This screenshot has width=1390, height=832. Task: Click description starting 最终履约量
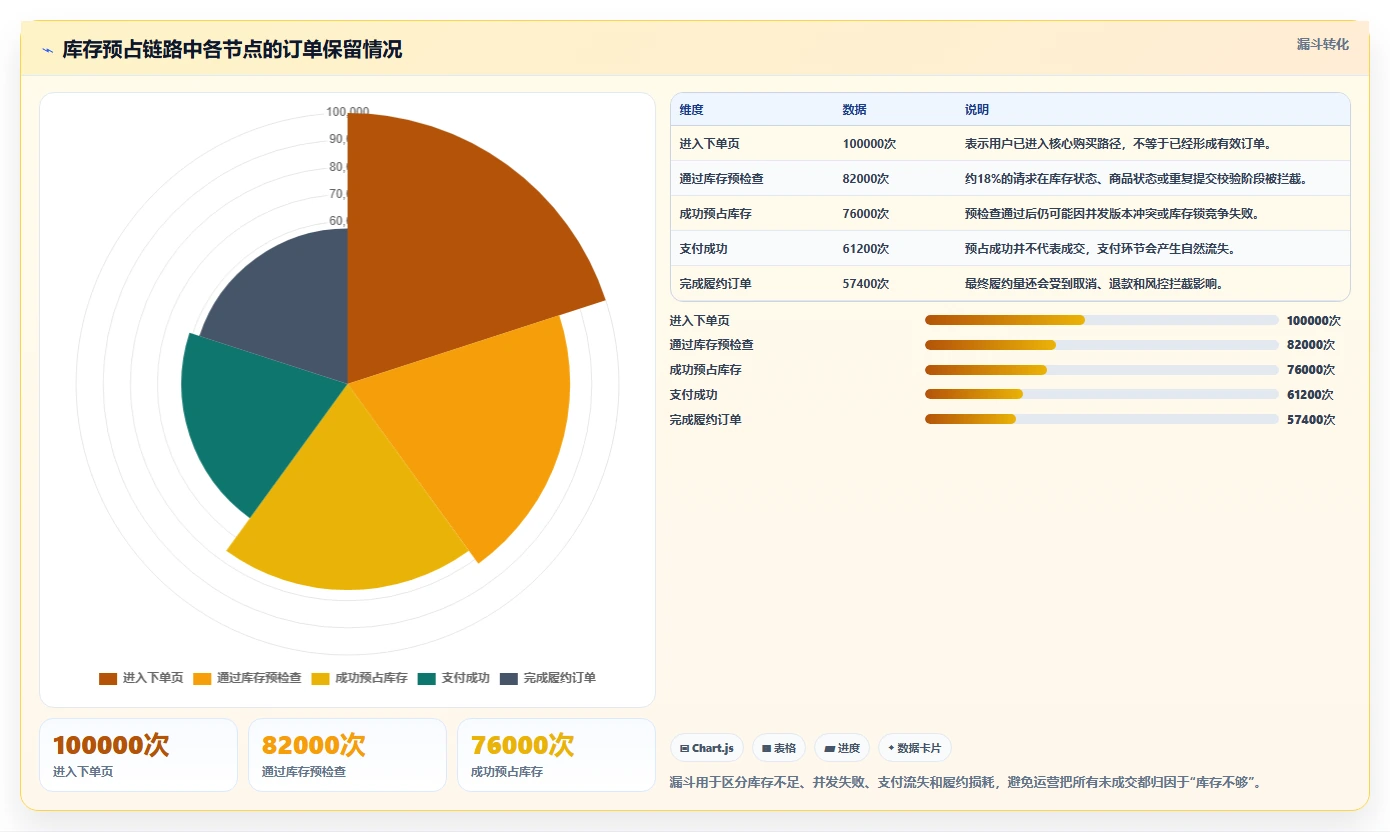tap(1094, 284)
